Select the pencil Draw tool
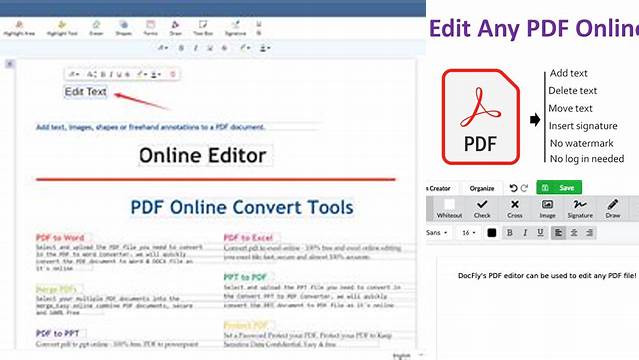This screenshot has height=360, width=639. pyautogui.click(x=613, y=208)
